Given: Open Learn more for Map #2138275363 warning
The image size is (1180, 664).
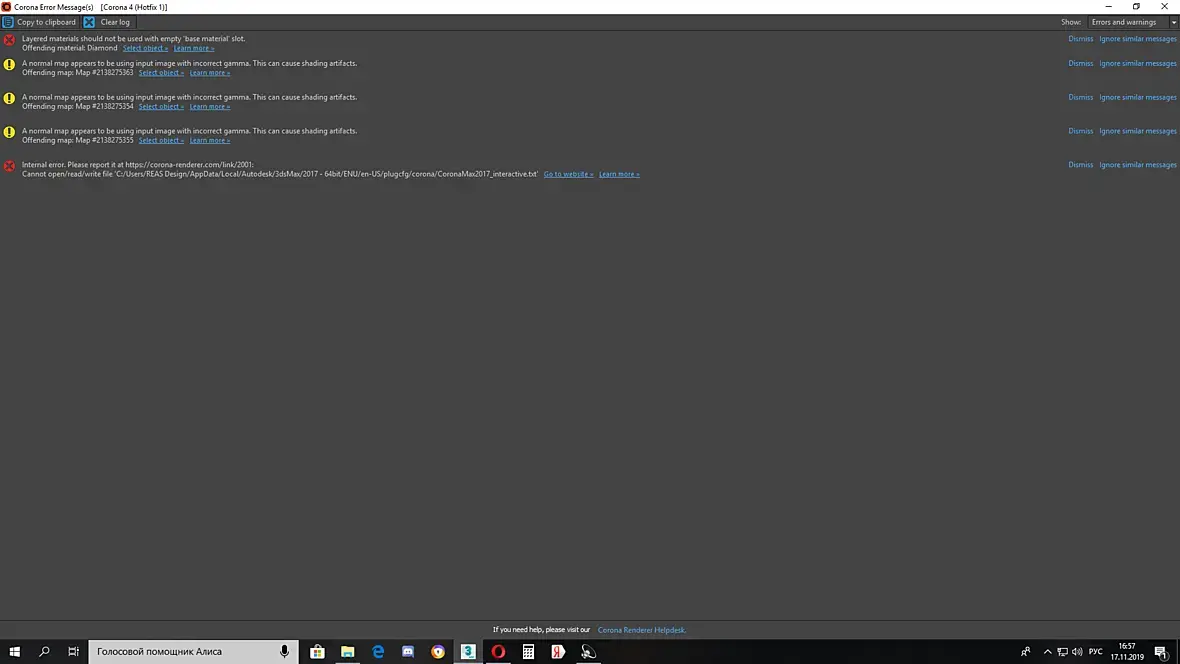Looking at the screenshot, I should click(x=210, y=73).
